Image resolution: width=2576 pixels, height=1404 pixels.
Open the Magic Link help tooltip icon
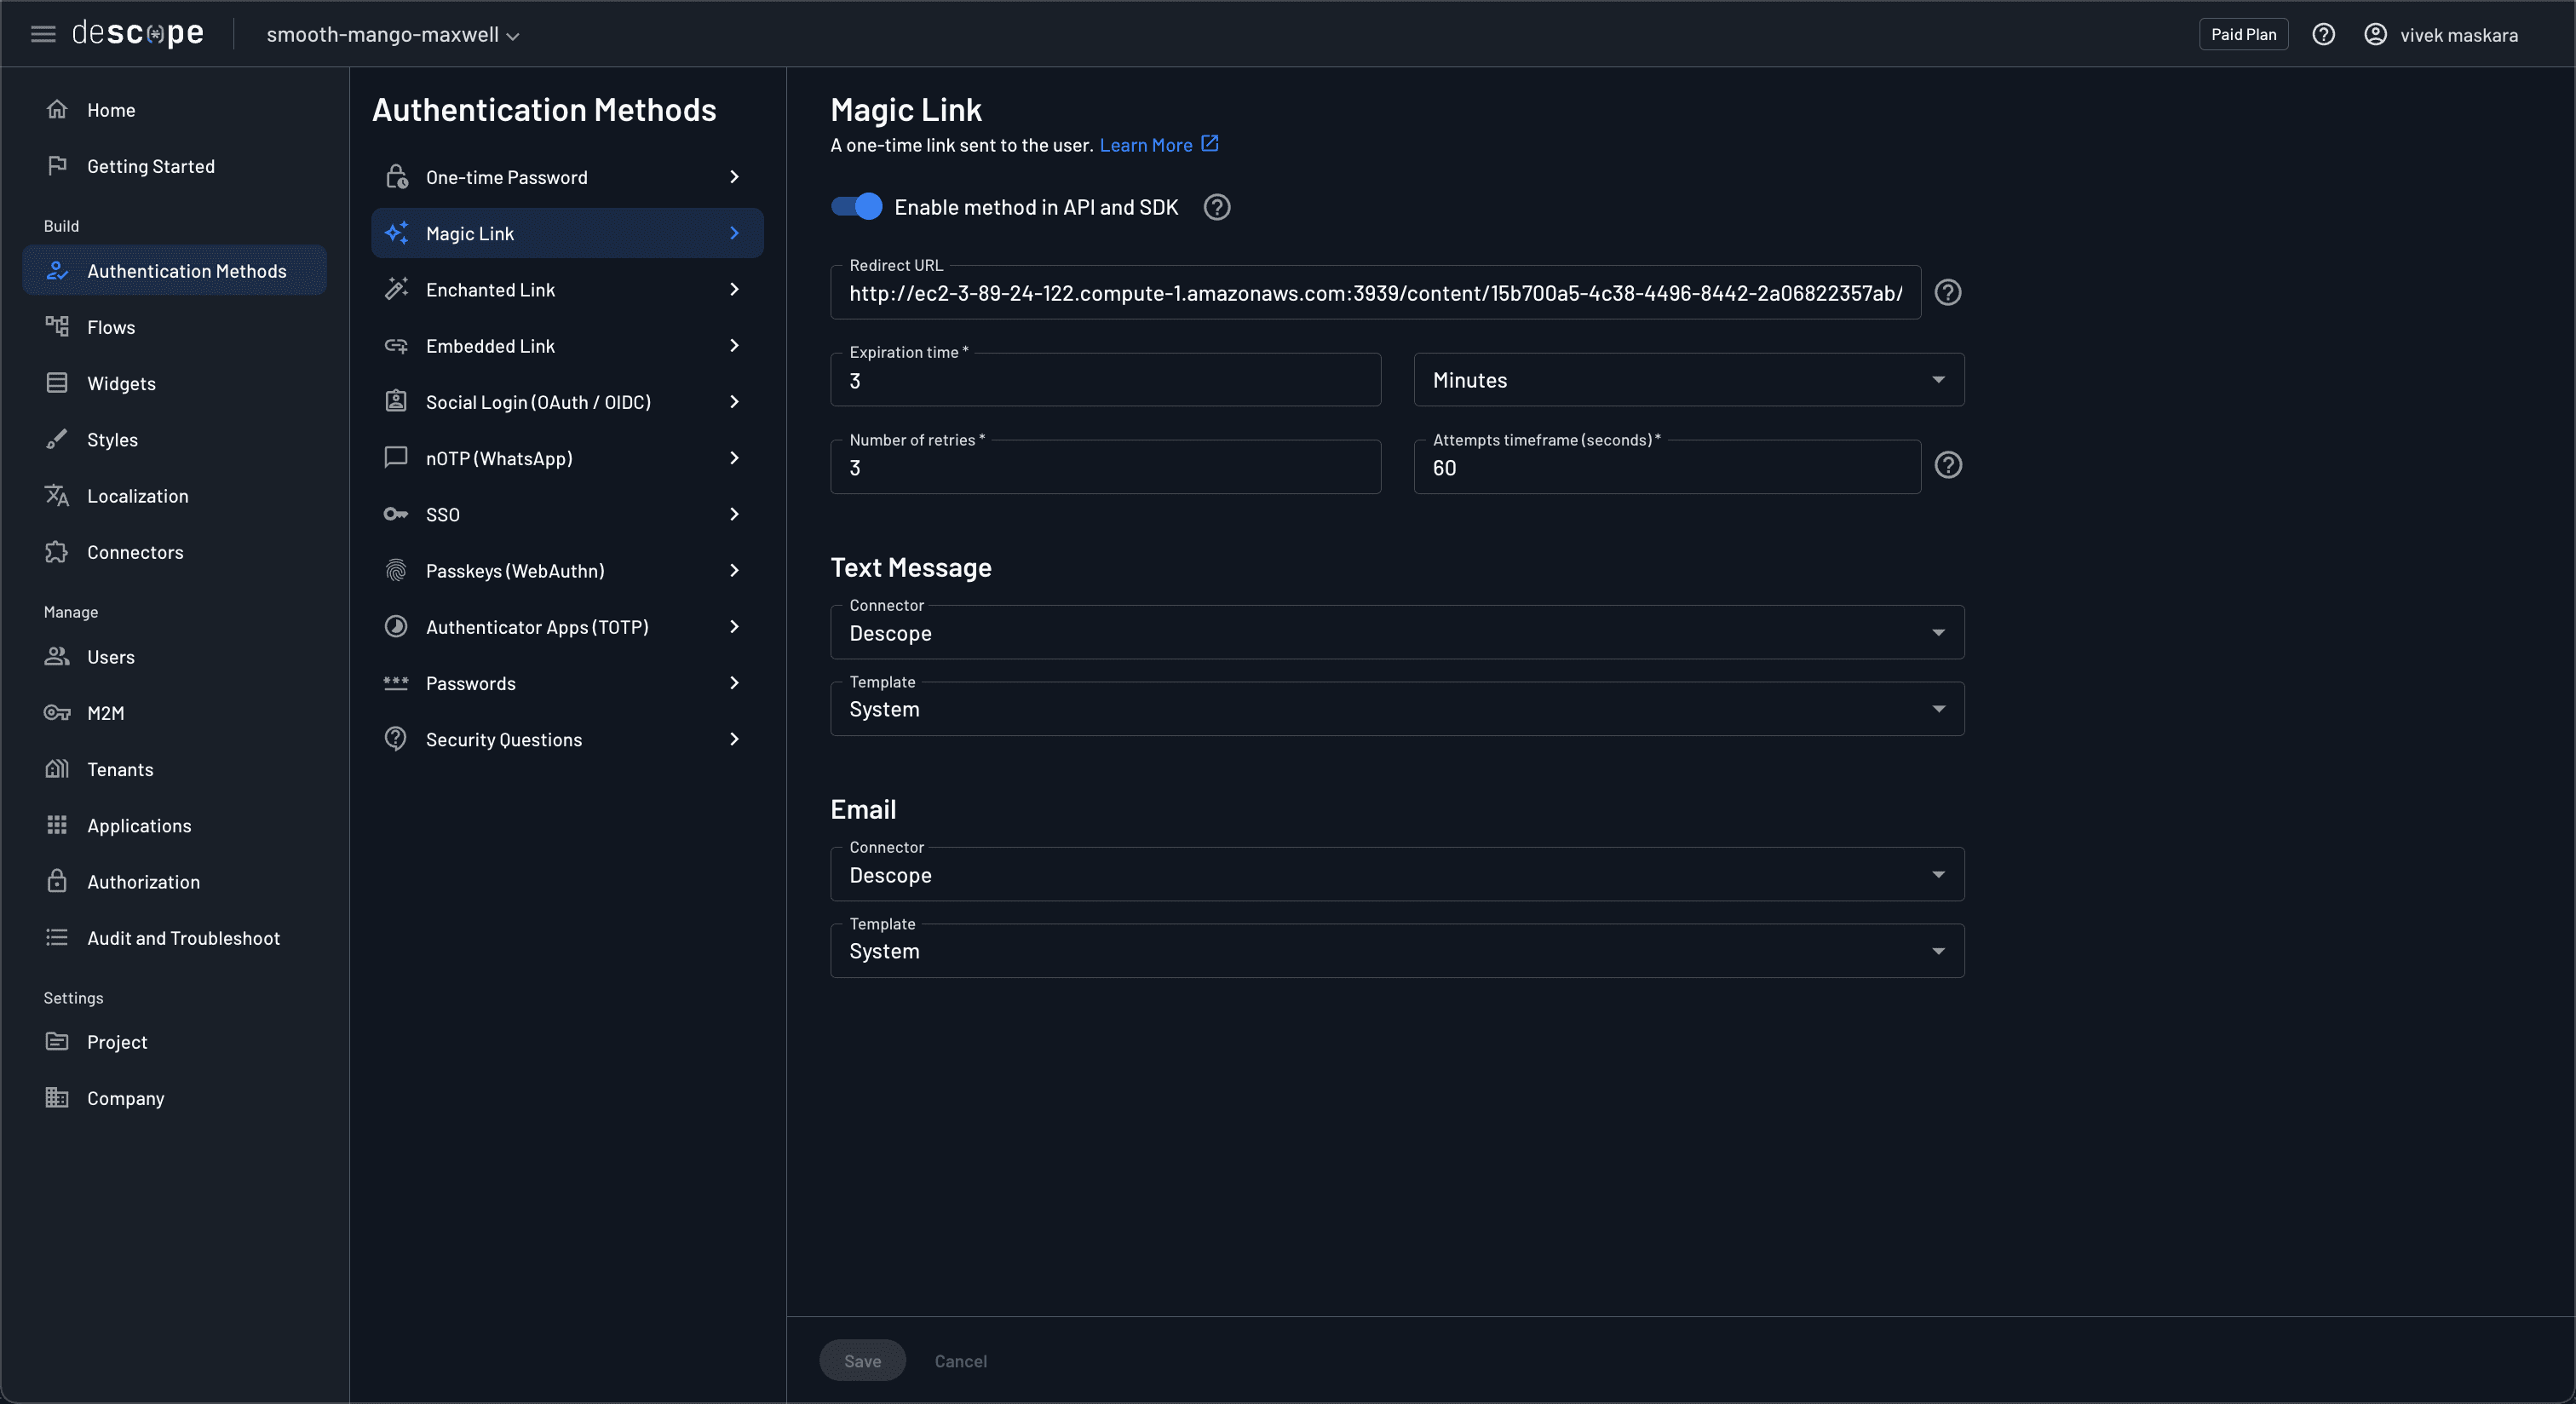(1216, 207)
